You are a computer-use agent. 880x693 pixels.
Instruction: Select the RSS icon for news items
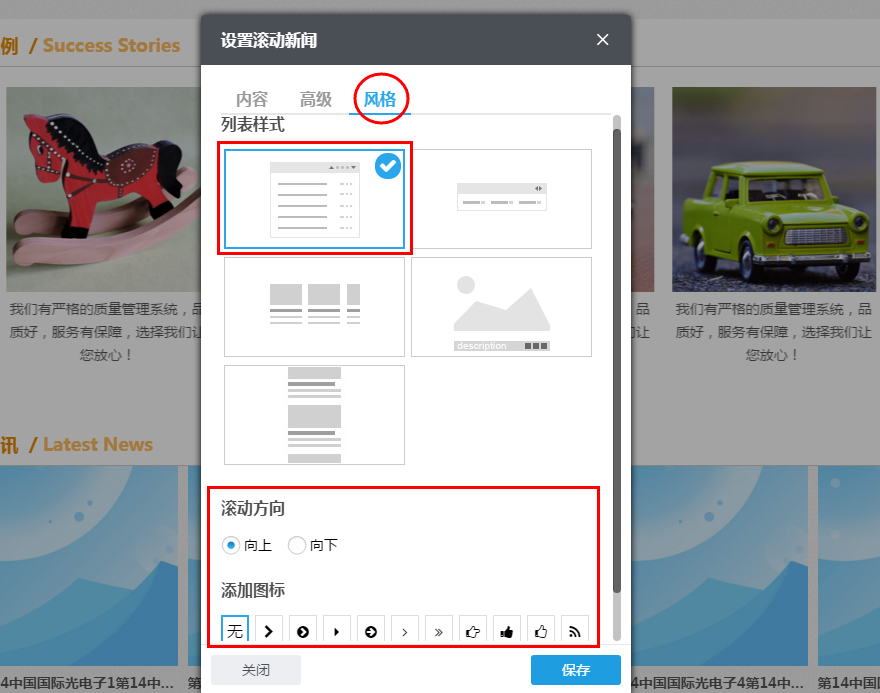point(574,629)
